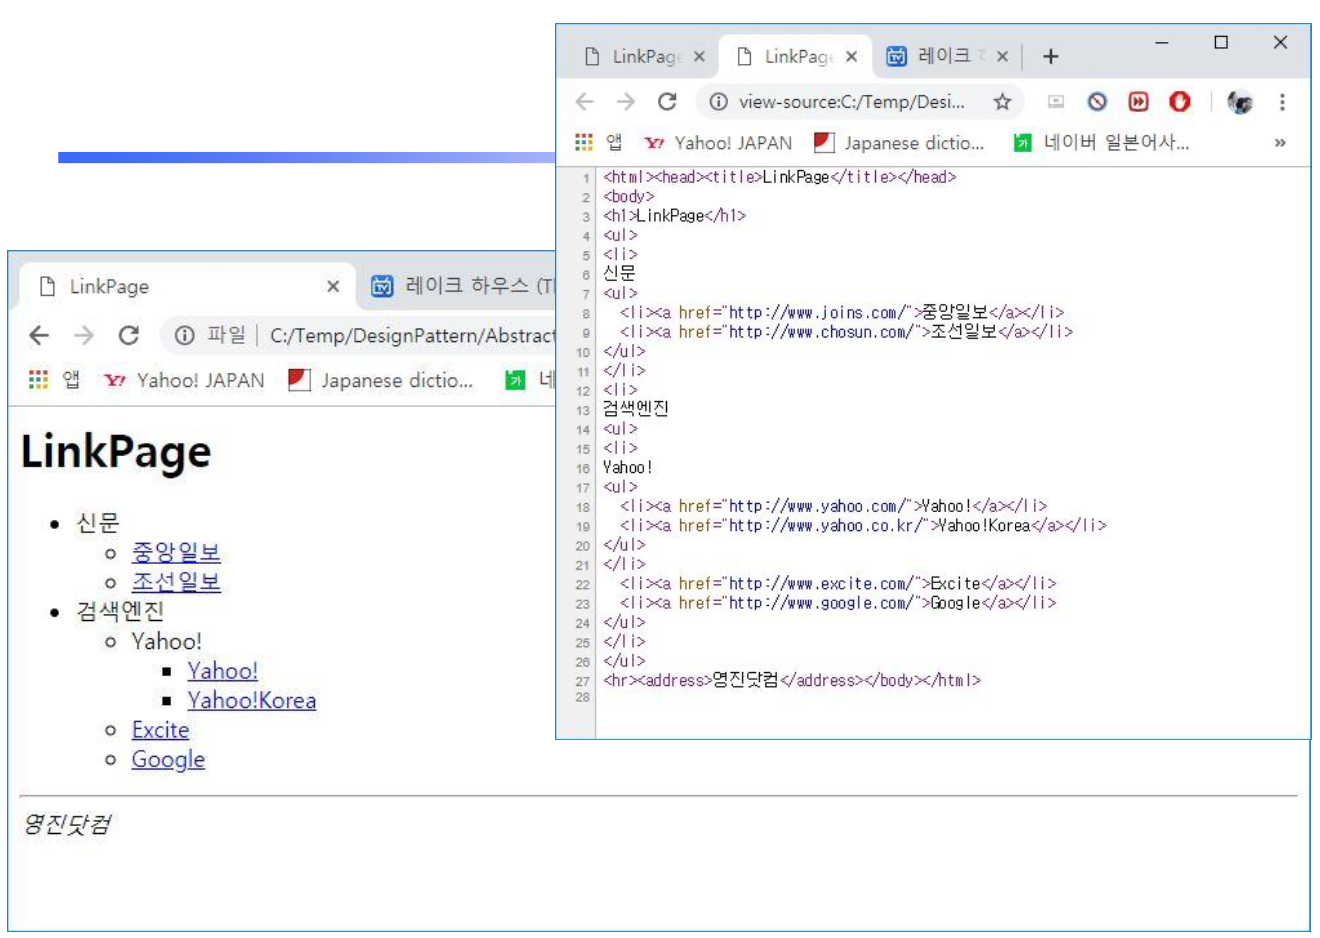Image resolution: width=1320 pixels, height=938 pixels.
Task: Click 신문 list item on rendered page
Action: click(98, 522)
